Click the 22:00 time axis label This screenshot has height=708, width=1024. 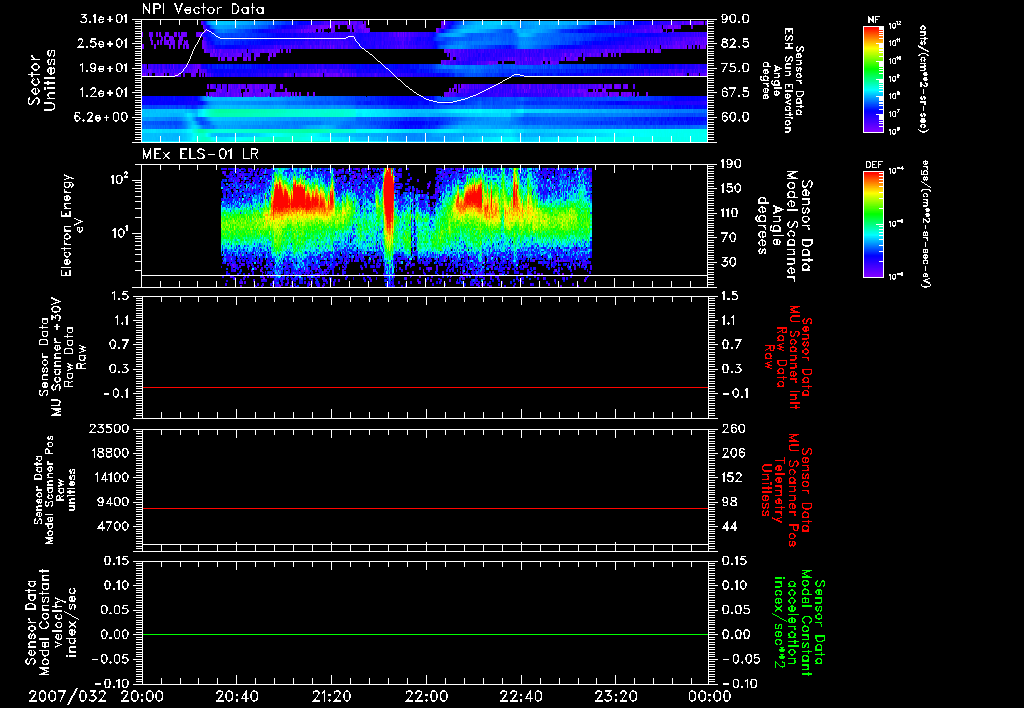tap(426, 695)
